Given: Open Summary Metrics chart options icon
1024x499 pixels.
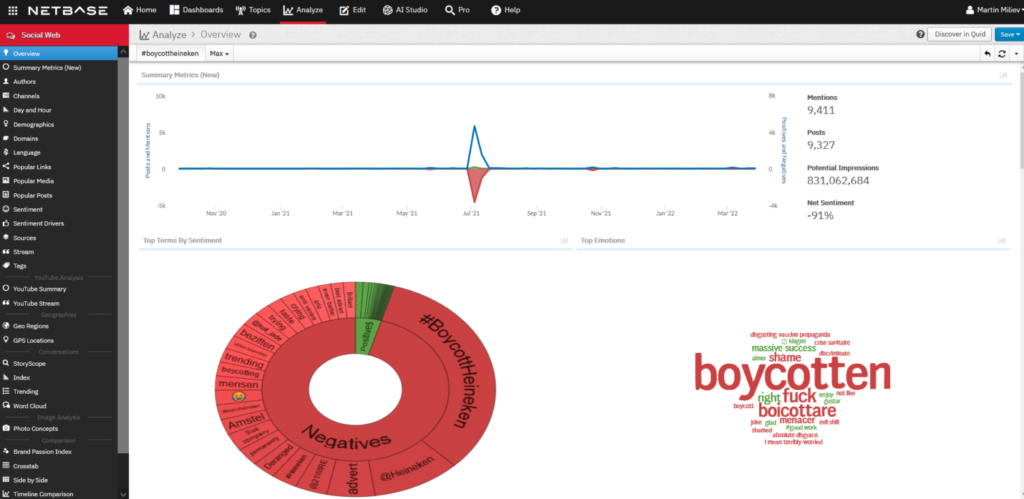Looking at the screenshot, I should [x=1003, y=75].
